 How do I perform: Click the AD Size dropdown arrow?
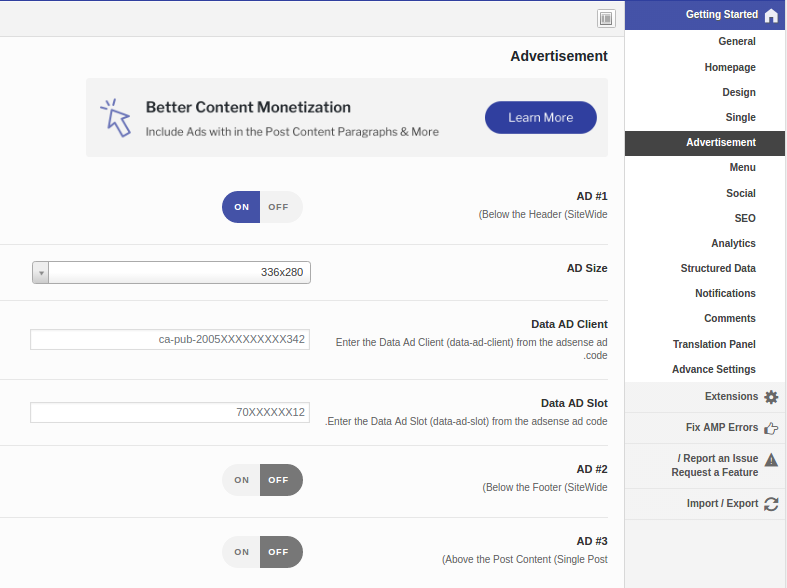41,272
